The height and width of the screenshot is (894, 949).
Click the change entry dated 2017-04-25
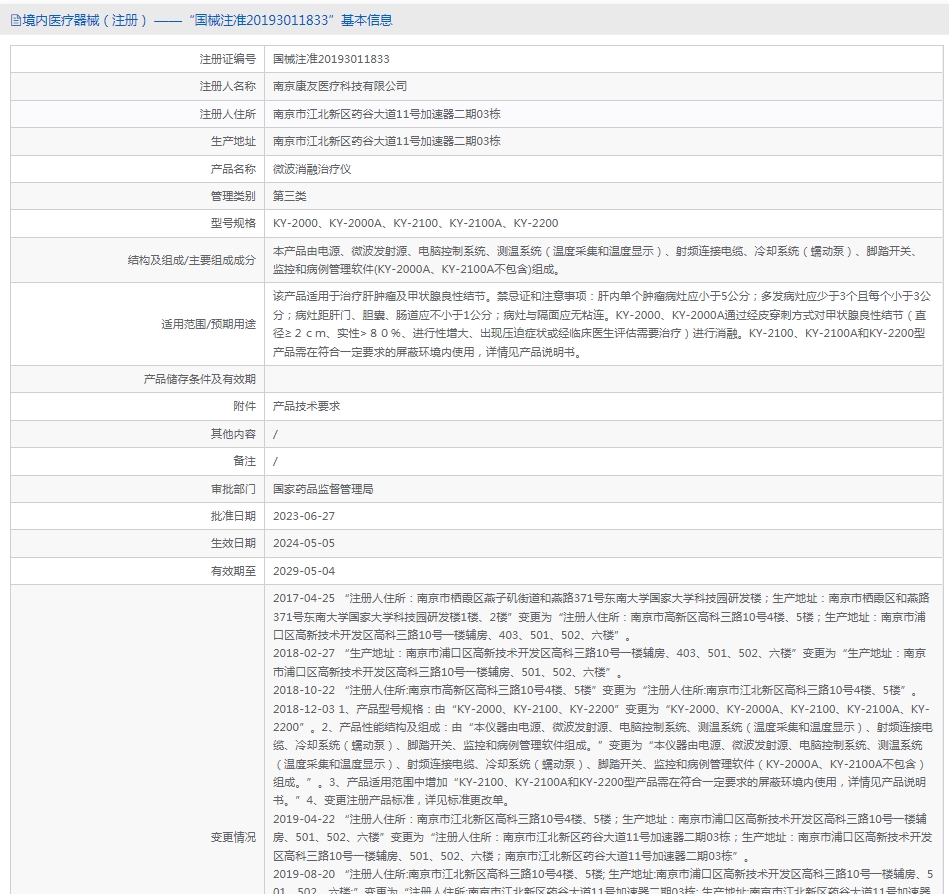point(601,617)
